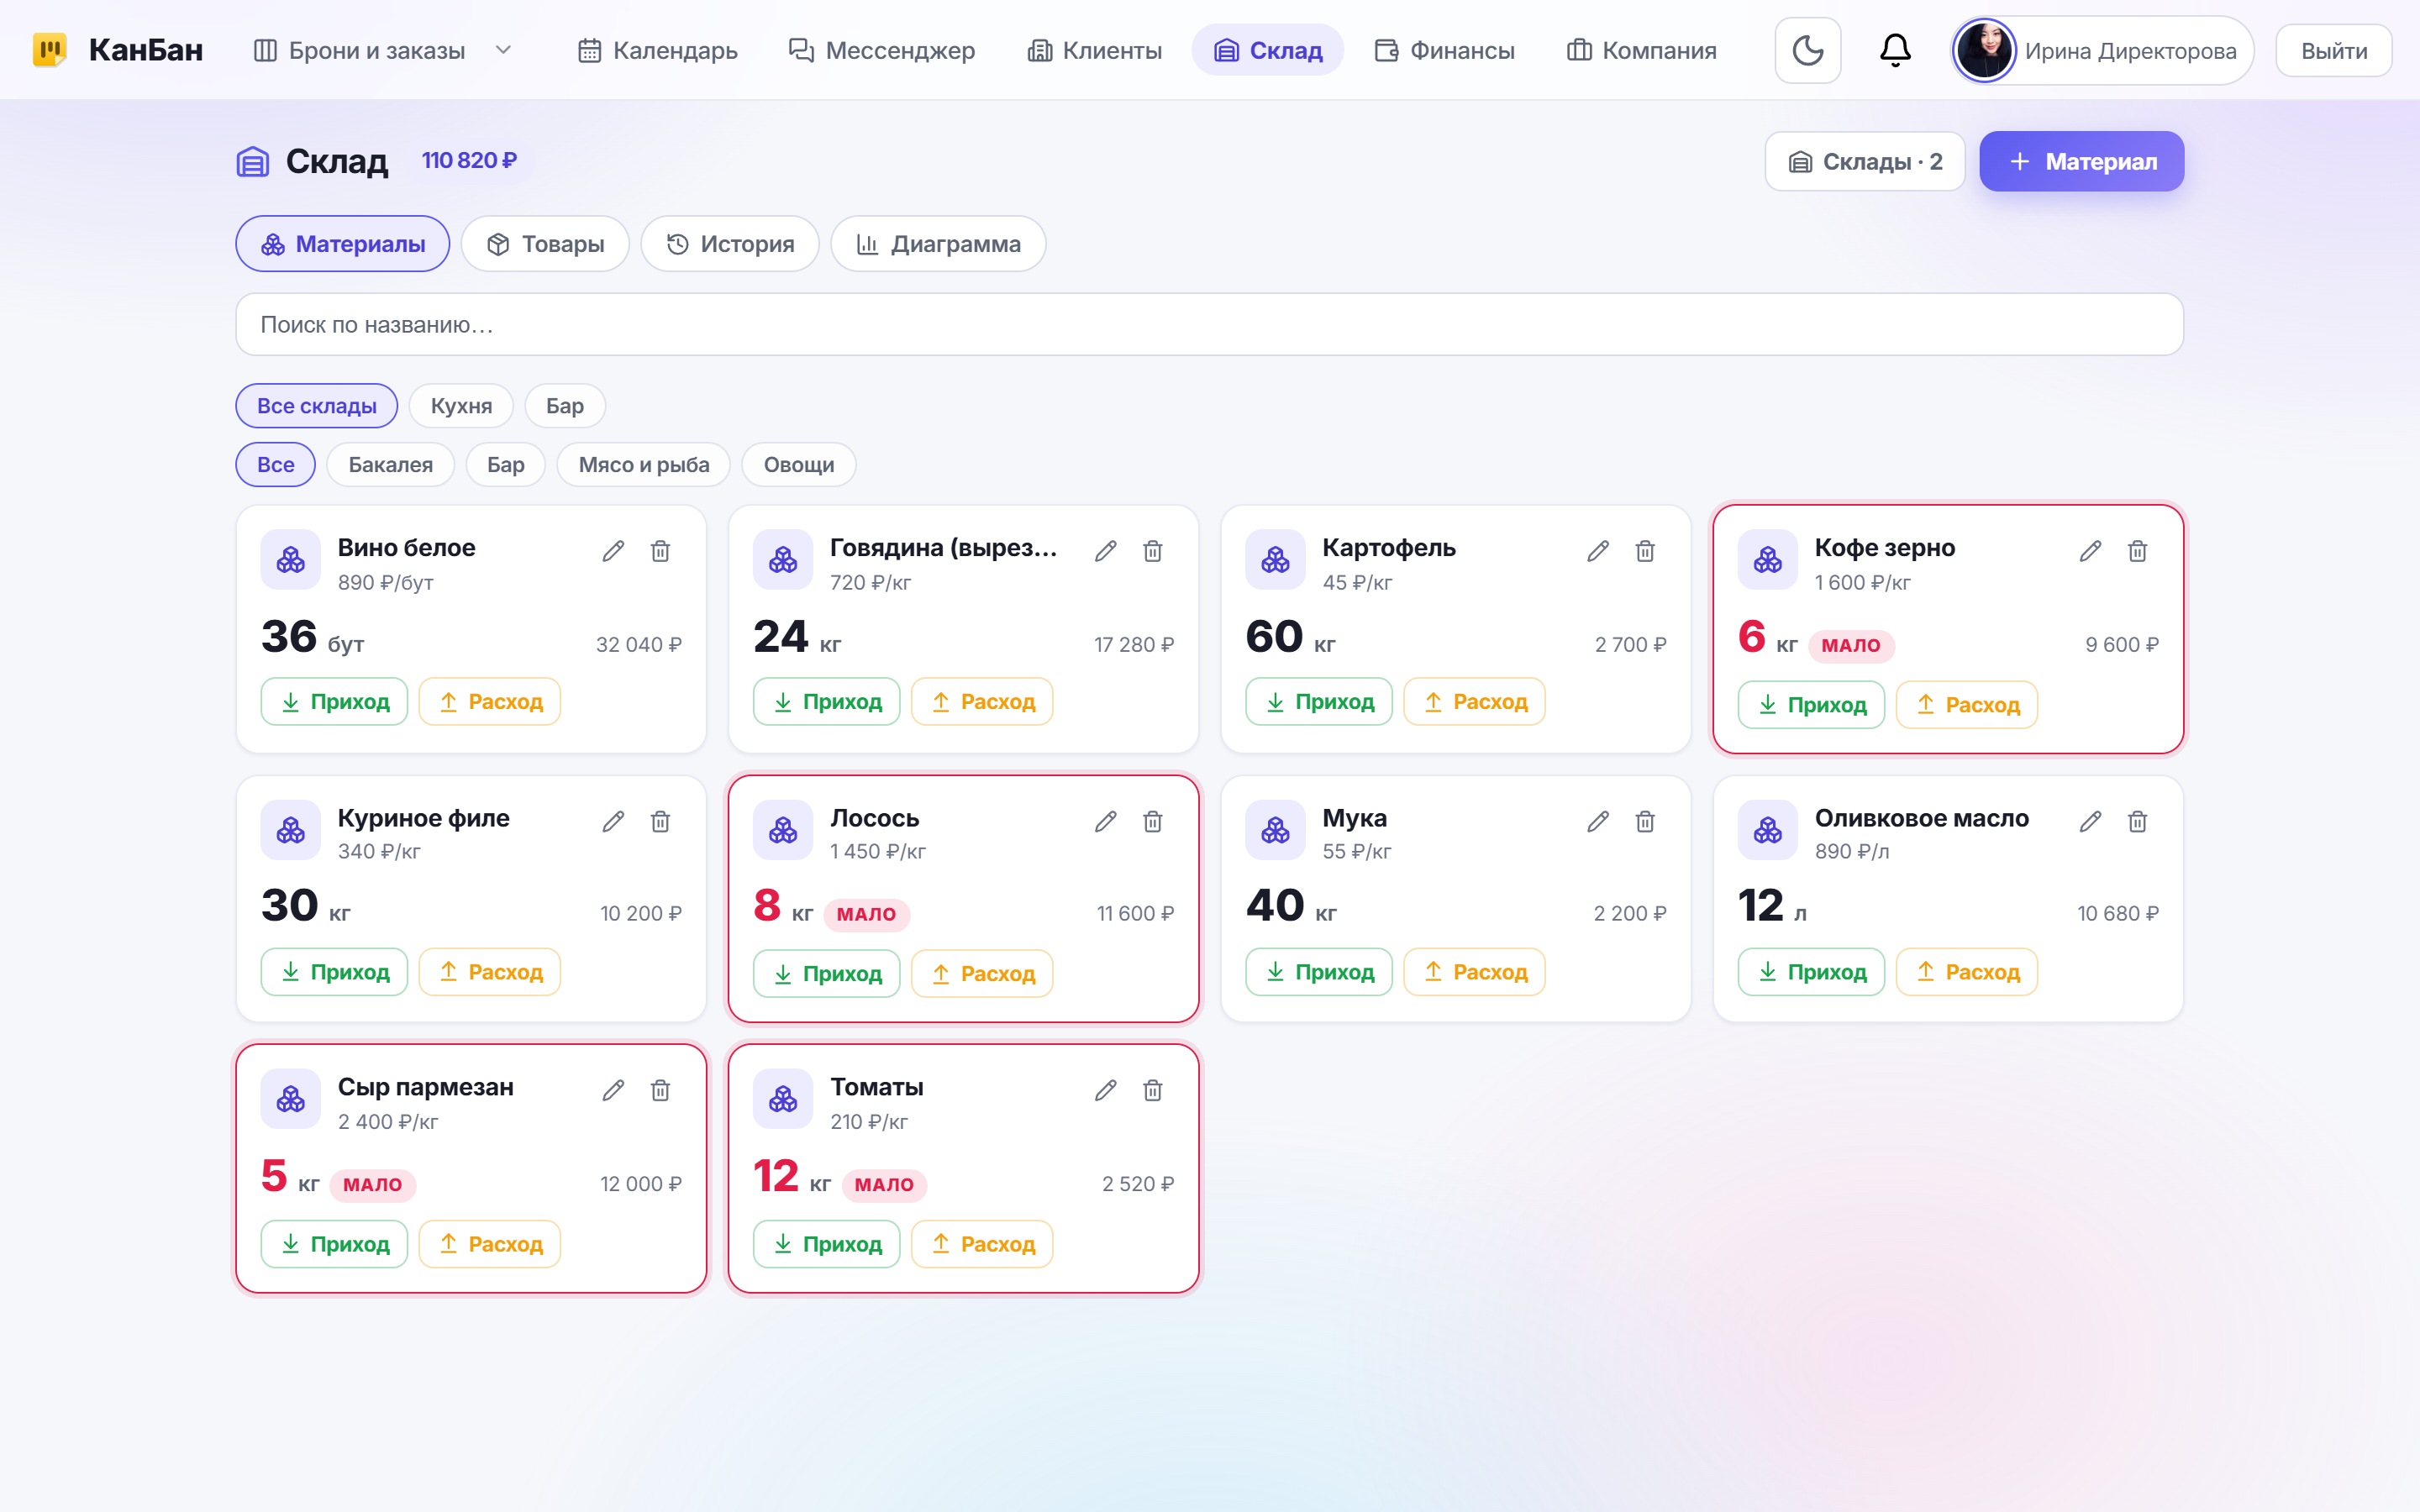Filter materials by Мясо и рыба category
Screen dimensions: 2420x1512
point(644,465)
